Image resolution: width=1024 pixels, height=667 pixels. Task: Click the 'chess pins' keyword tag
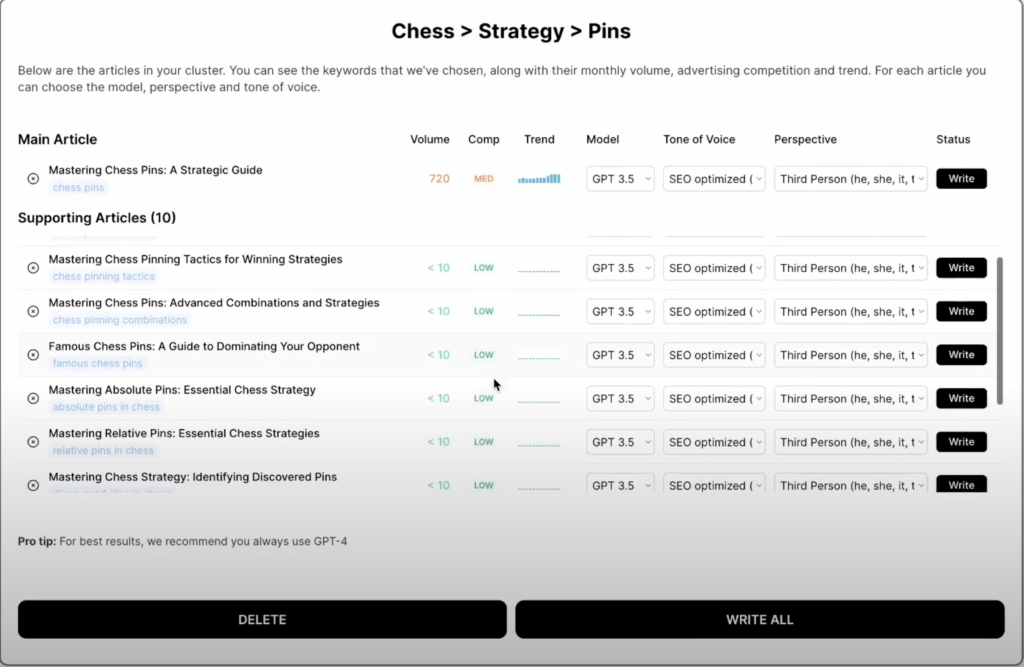point(79,188)
